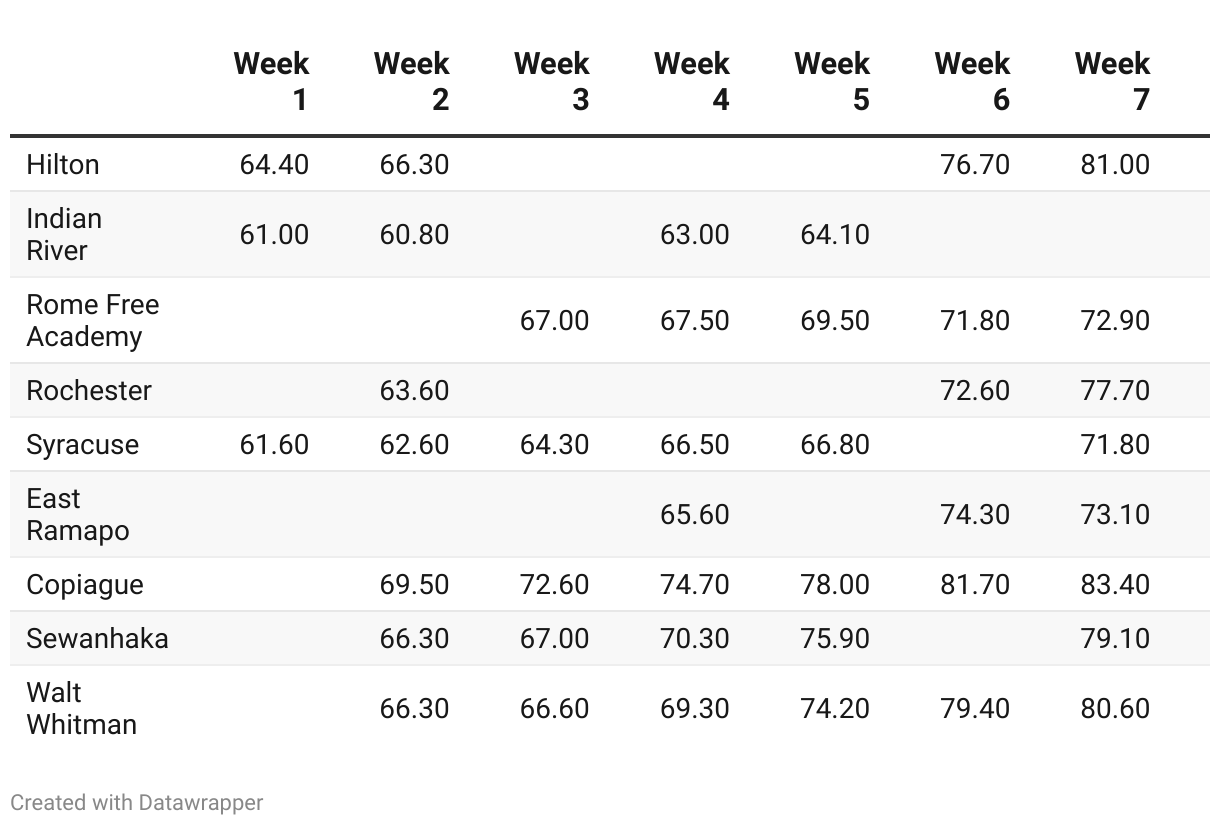The height and width of the screenshot is (826, 1220).
Task: Click the Sewanhaka row label
Action: (x=97, y=639)
